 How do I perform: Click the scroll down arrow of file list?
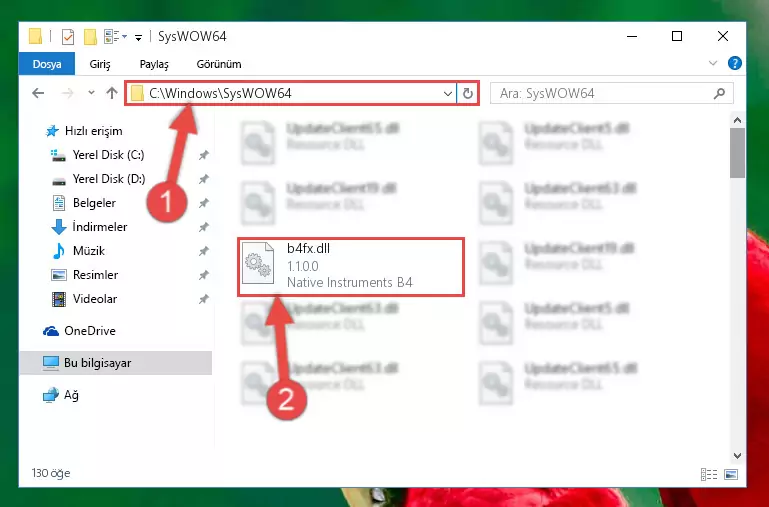coord(737,456)
